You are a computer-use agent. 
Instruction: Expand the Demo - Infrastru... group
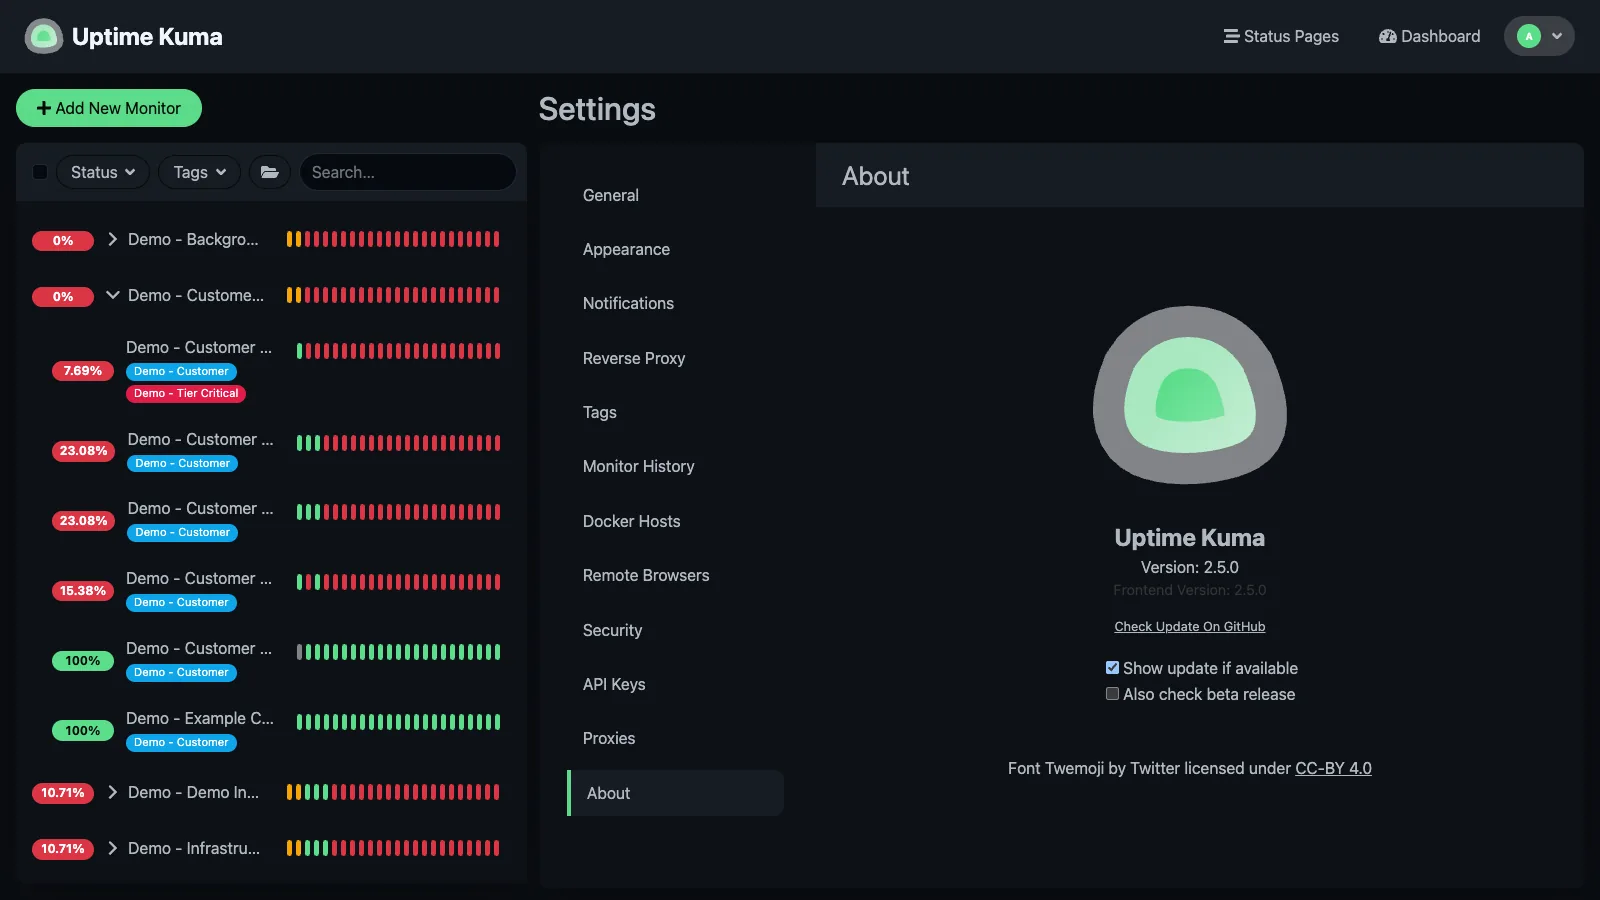tap(113, 848)
